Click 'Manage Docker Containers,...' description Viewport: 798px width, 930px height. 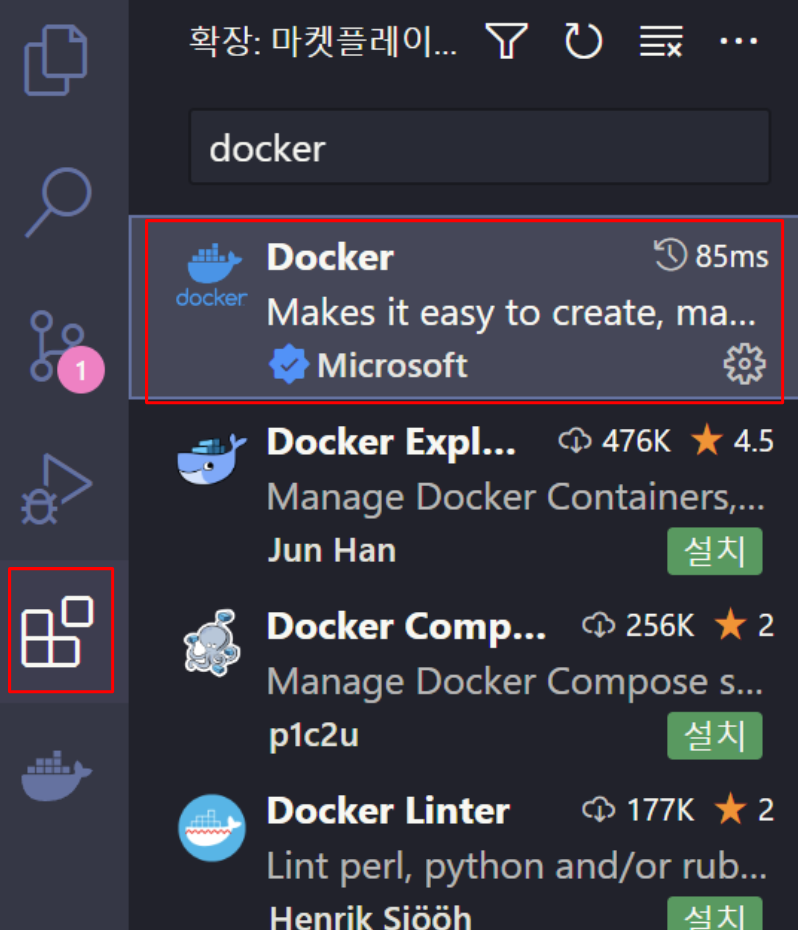(516, 497)
